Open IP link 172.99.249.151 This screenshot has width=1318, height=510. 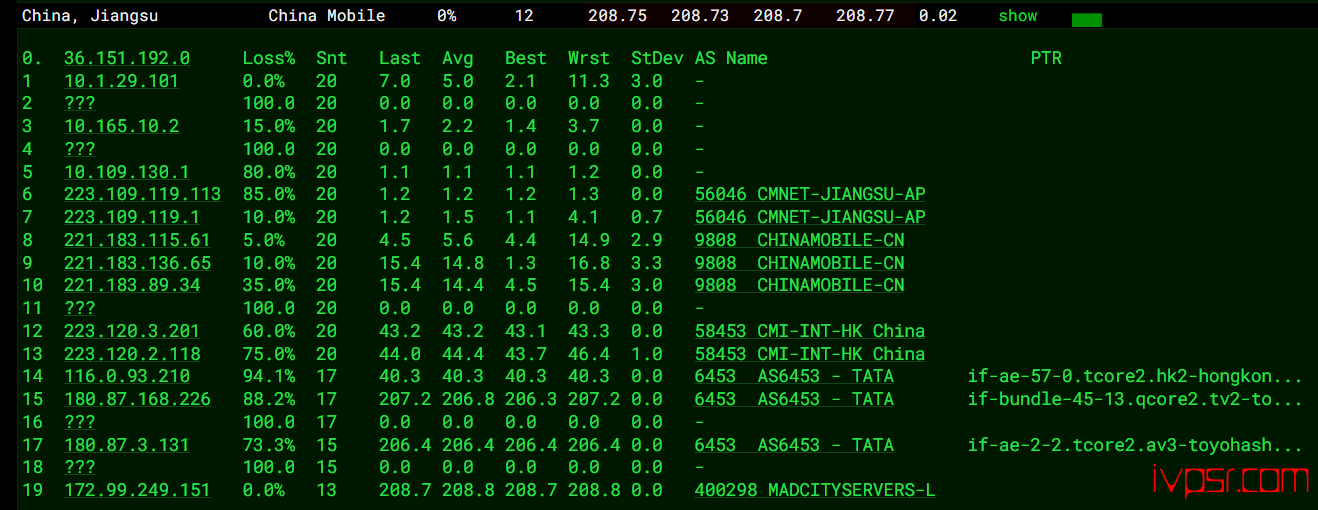pos(137,490)
